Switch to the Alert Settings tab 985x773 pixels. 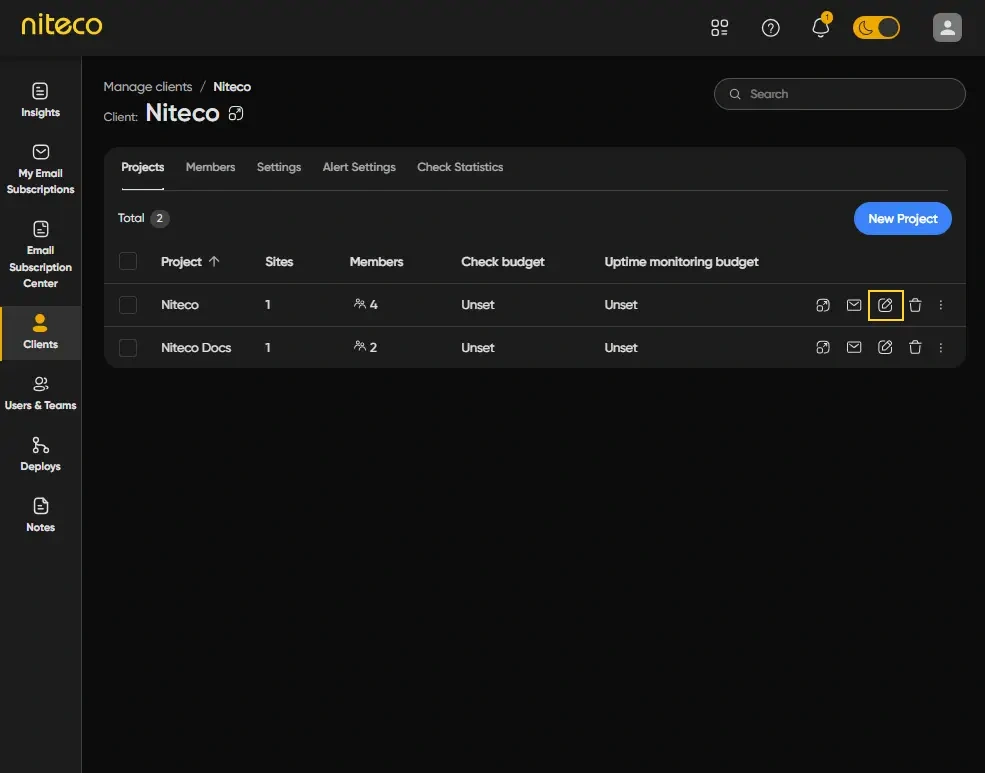point(359,167)
